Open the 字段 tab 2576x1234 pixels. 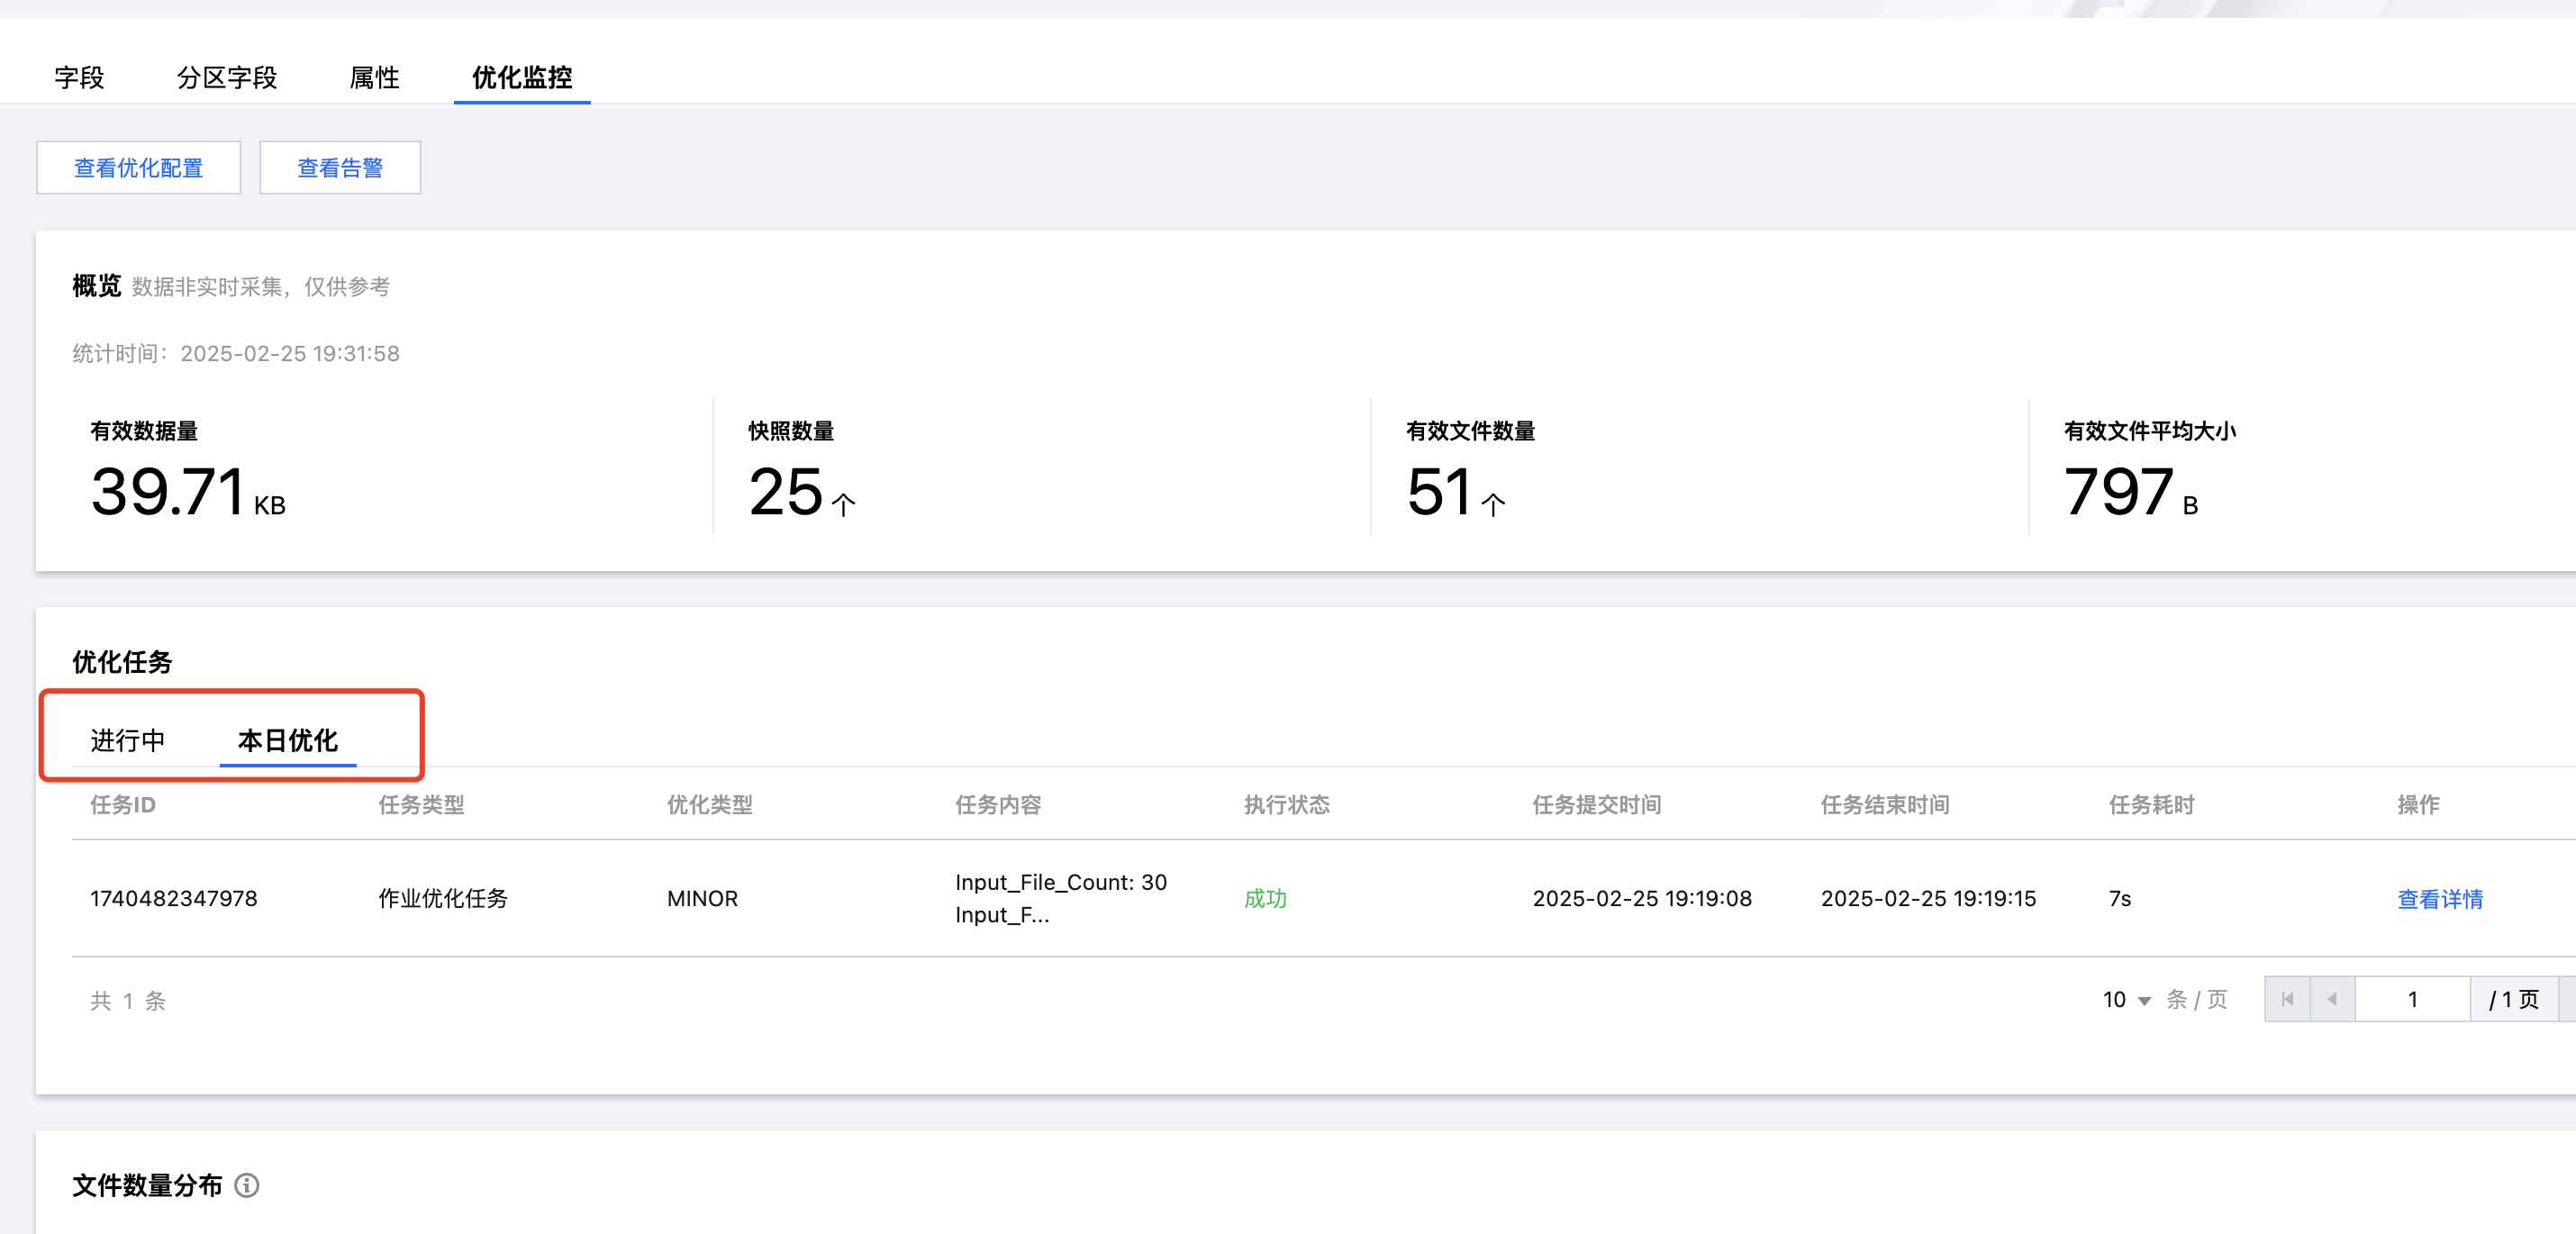pos(79,77)
